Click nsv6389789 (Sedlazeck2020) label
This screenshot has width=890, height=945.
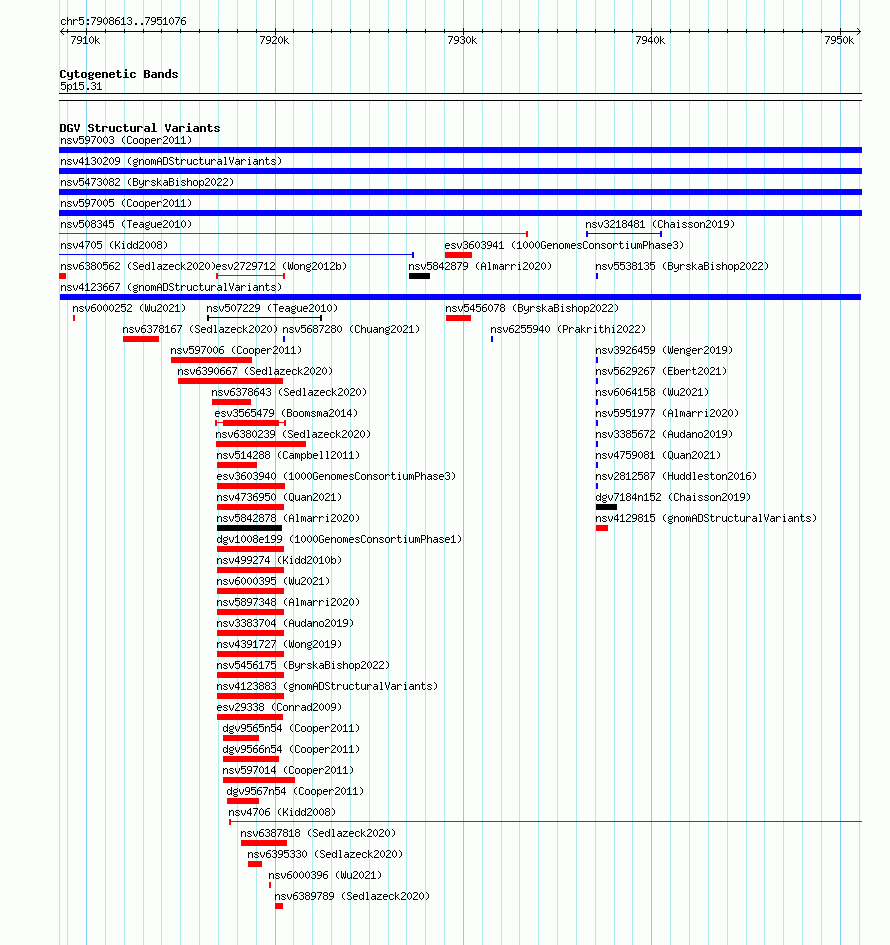pos(353,897)
